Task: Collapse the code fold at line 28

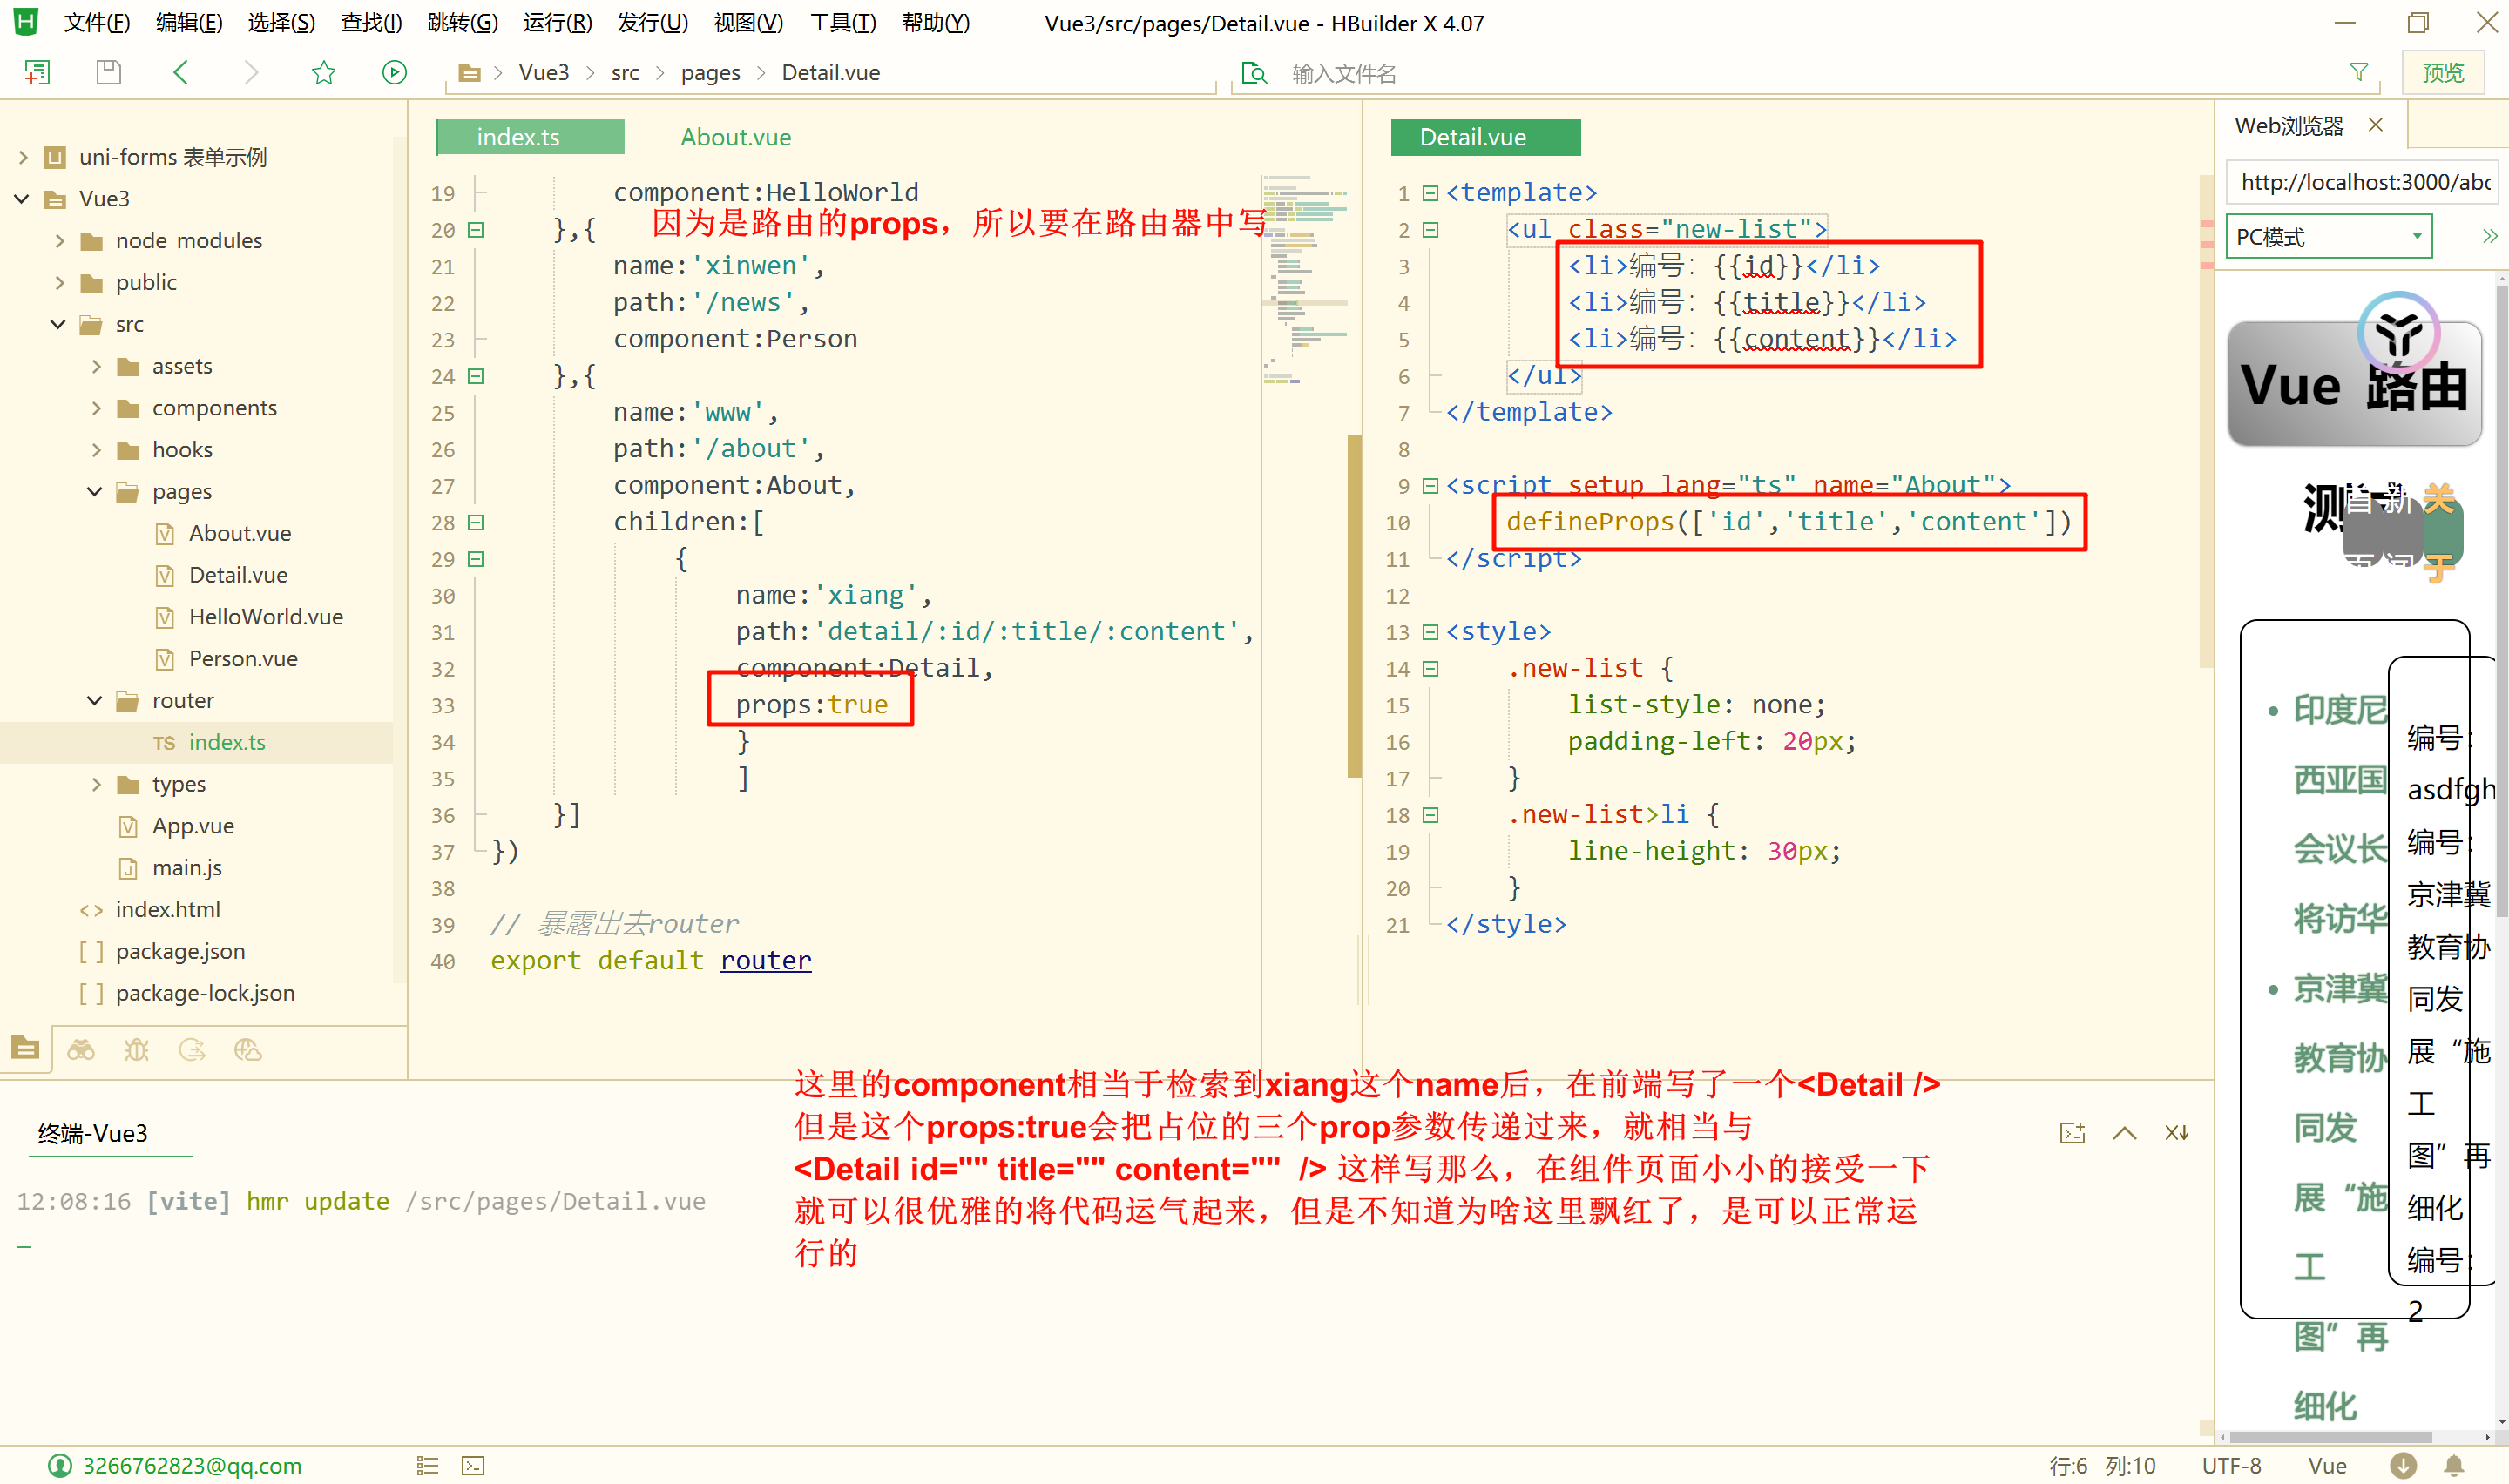Action: click(x=476, y=522)
